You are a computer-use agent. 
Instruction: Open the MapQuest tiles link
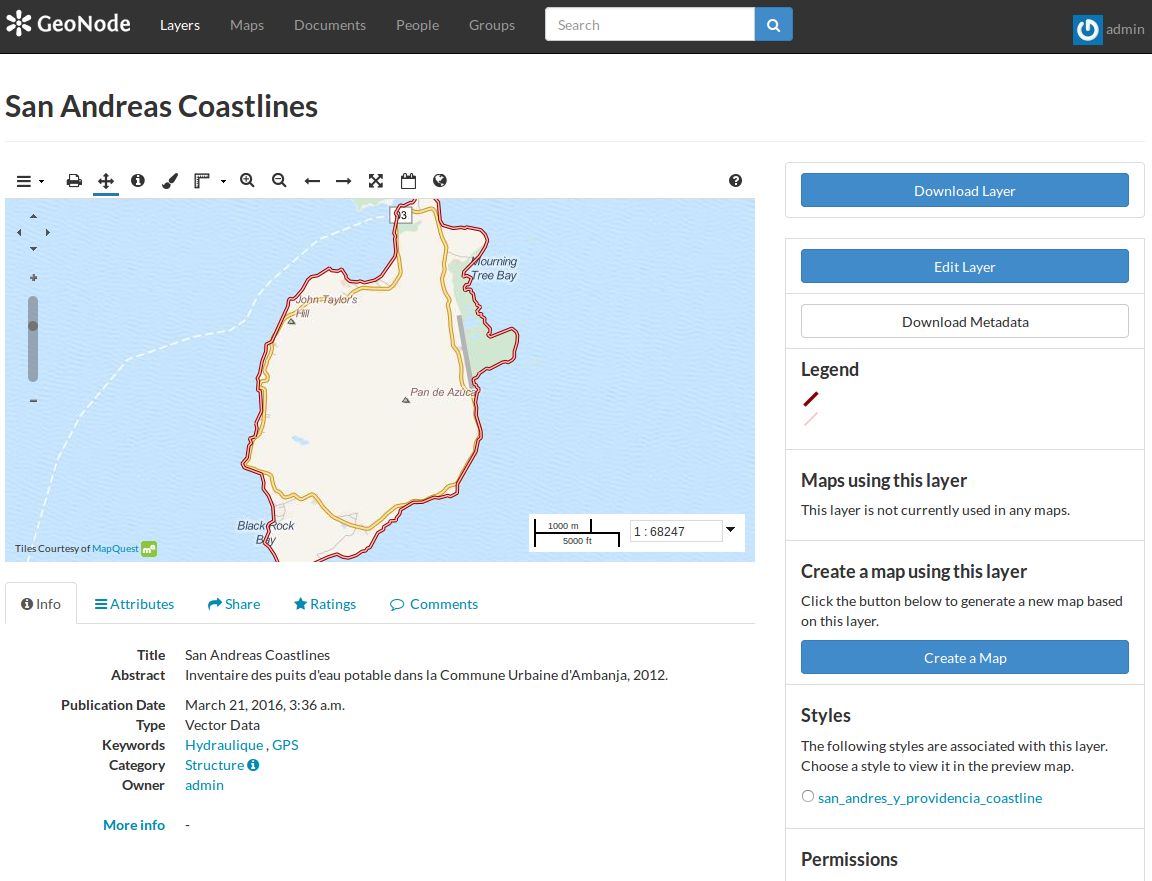115,548
